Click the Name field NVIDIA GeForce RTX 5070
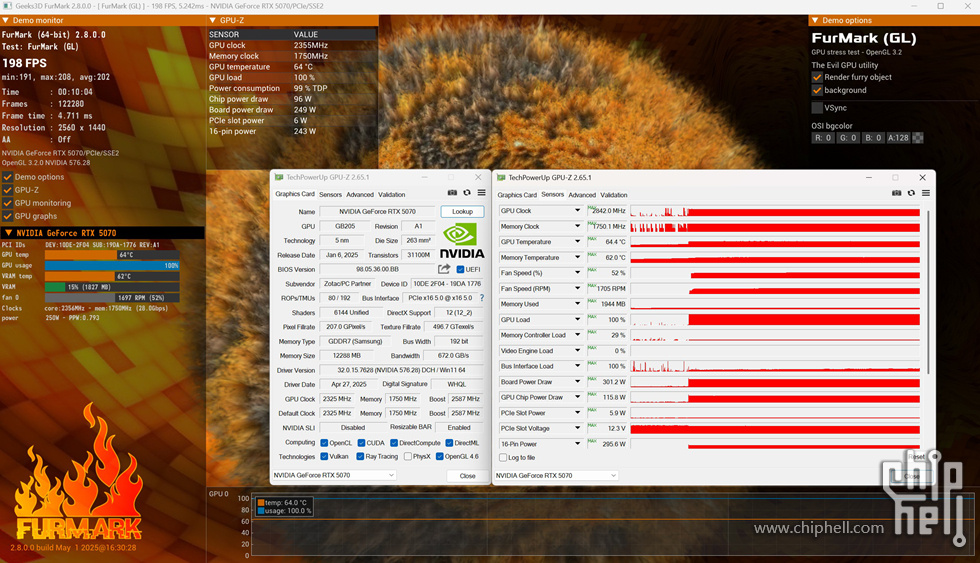Viewport: 980px width, 563px height. [377, 211]
